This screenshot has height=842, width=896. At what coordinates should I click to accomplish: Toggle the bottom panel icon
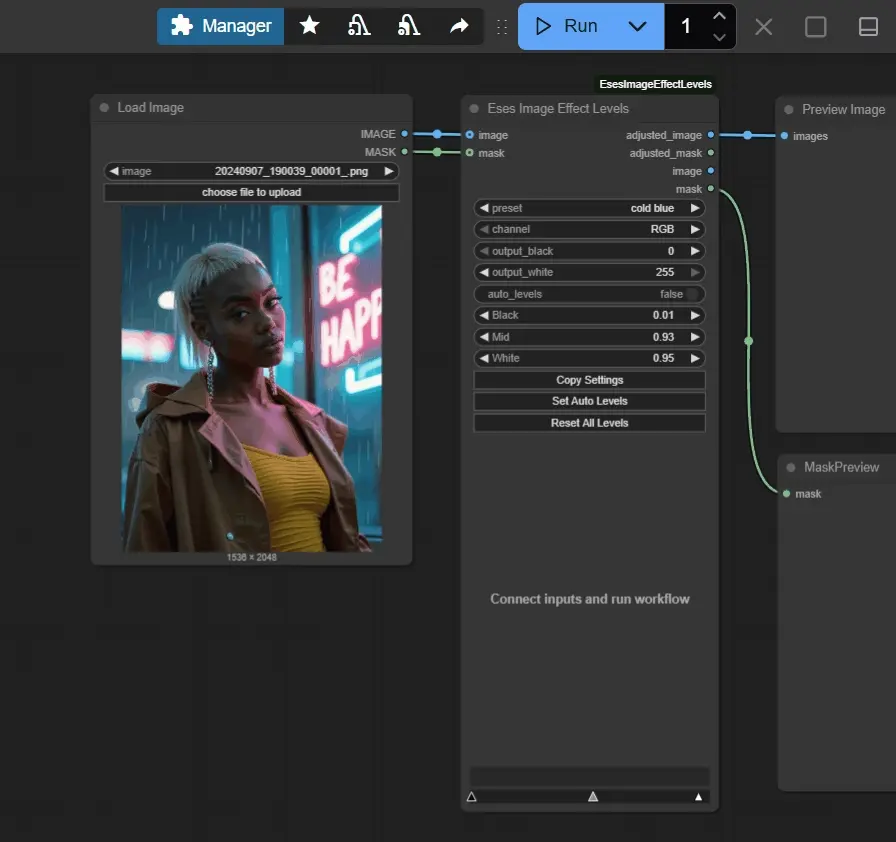coord(868,27)
